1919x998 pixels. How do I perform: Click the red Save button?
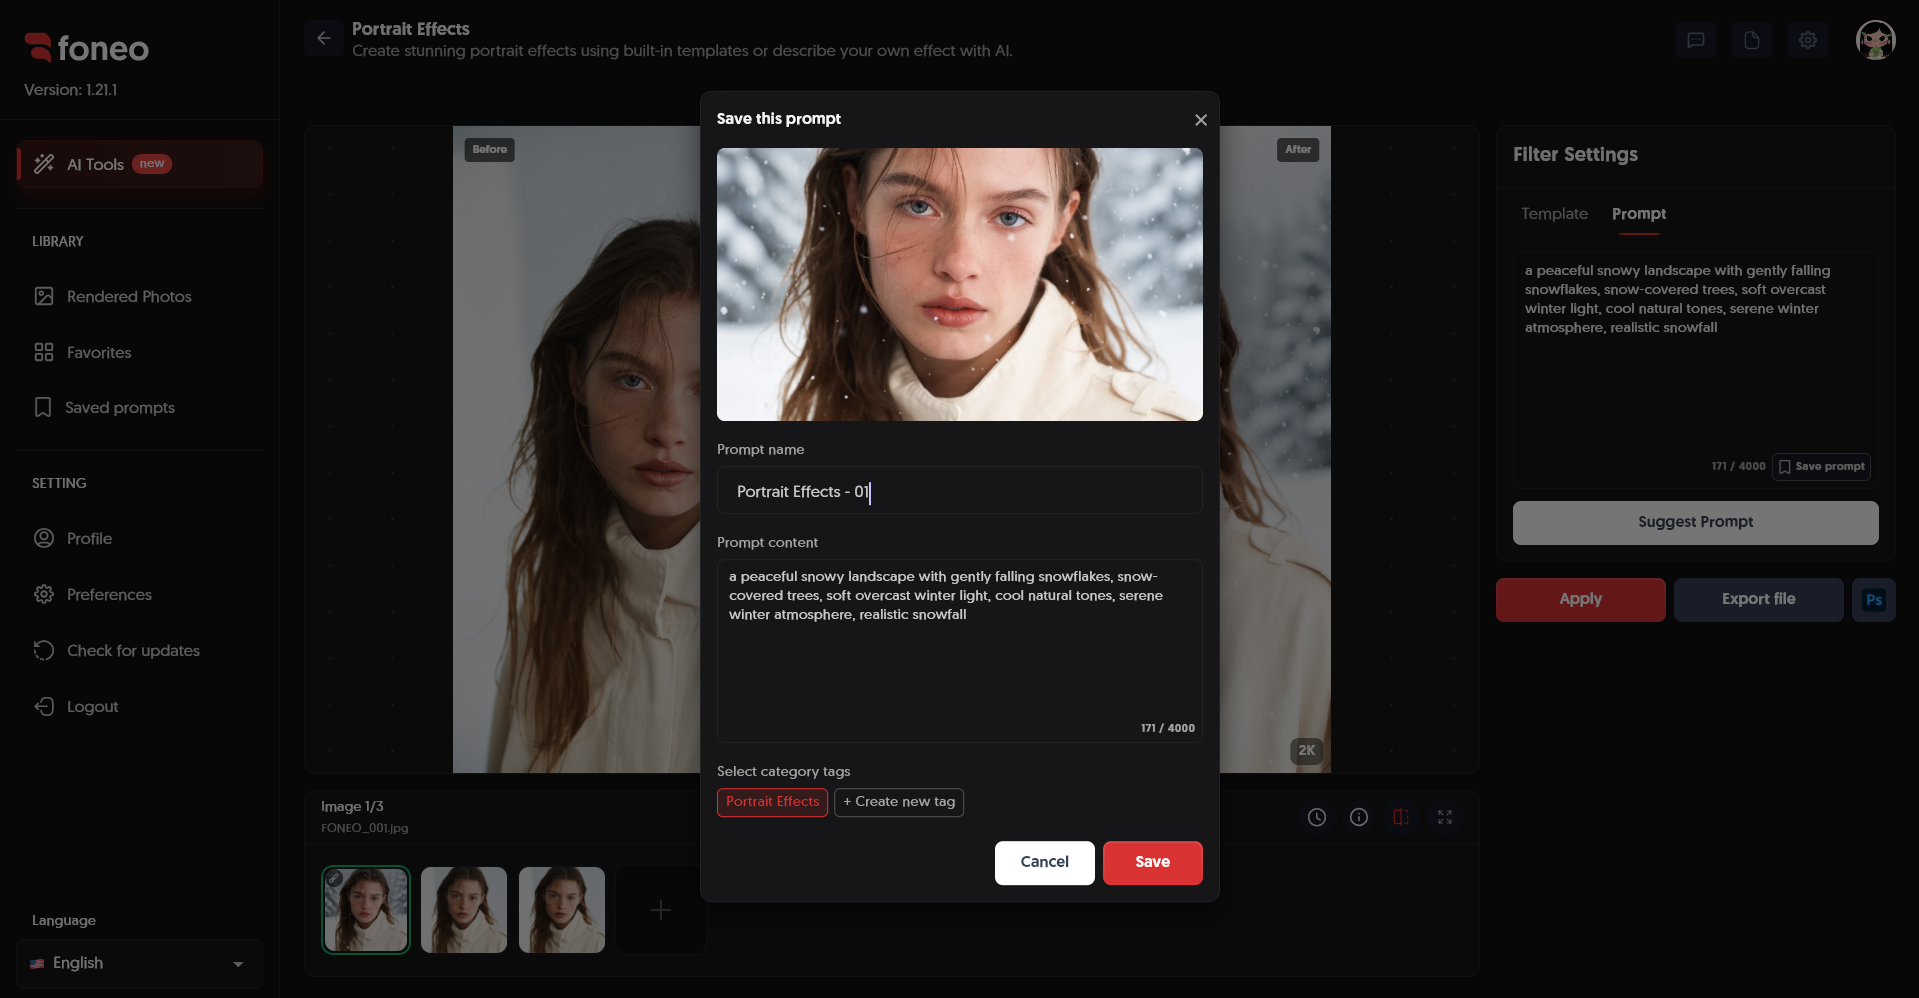click(x=1153, y=863)
